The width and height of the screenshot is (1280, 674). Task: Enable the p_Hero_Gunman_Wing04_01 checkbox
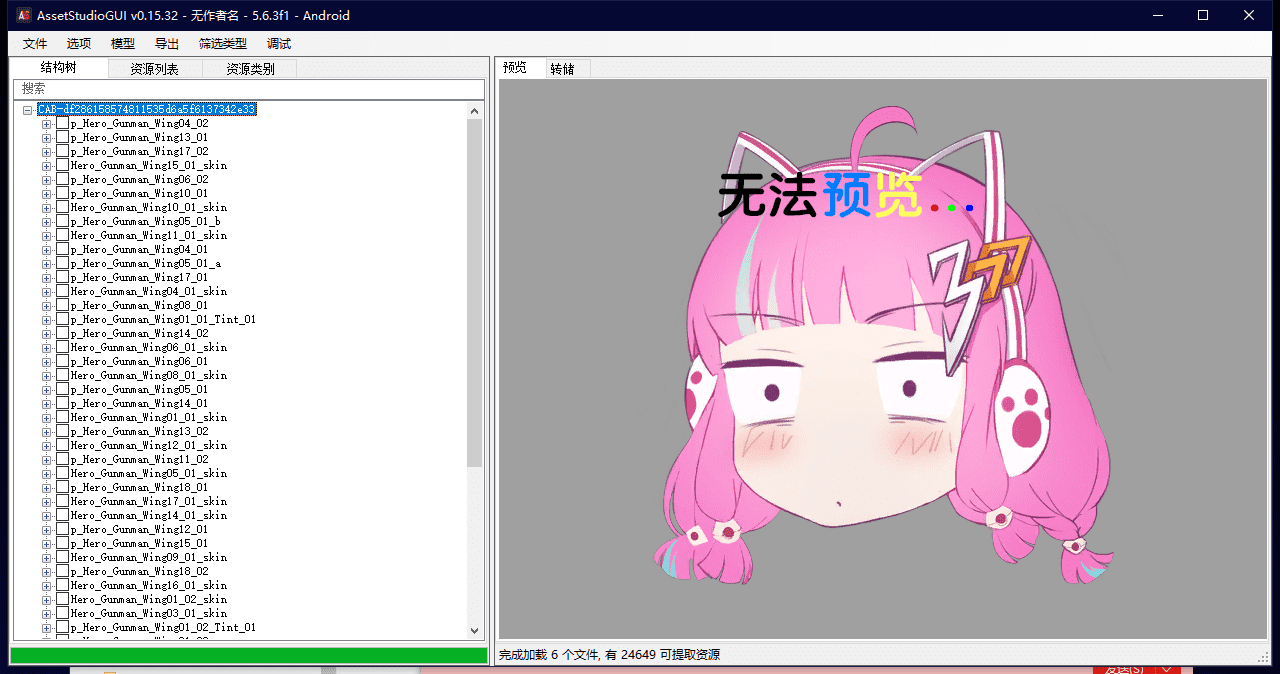point(62,250)
